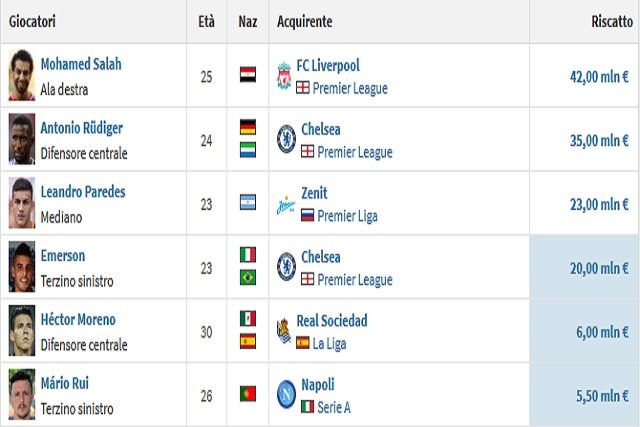640x427 pixels.
Task: Open Mohamed Salah's player profile link
Action: coord(81,64)
